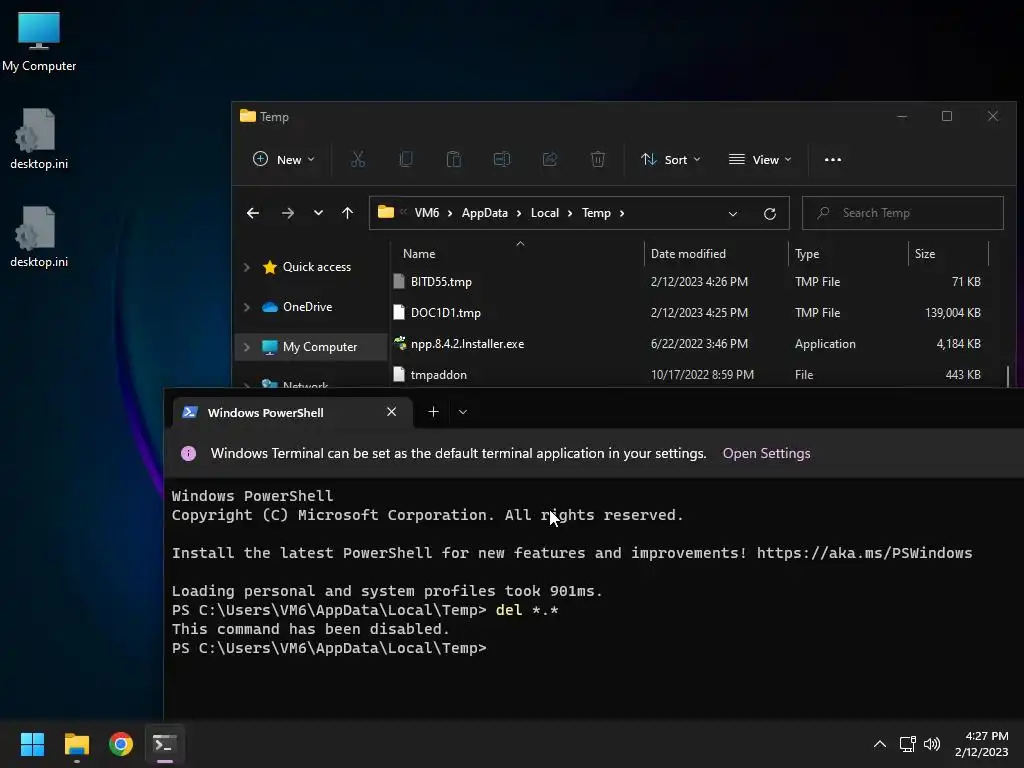Open the Windows Start menu
Viewport: 1024px width, 768px height.
click(32, 744)
